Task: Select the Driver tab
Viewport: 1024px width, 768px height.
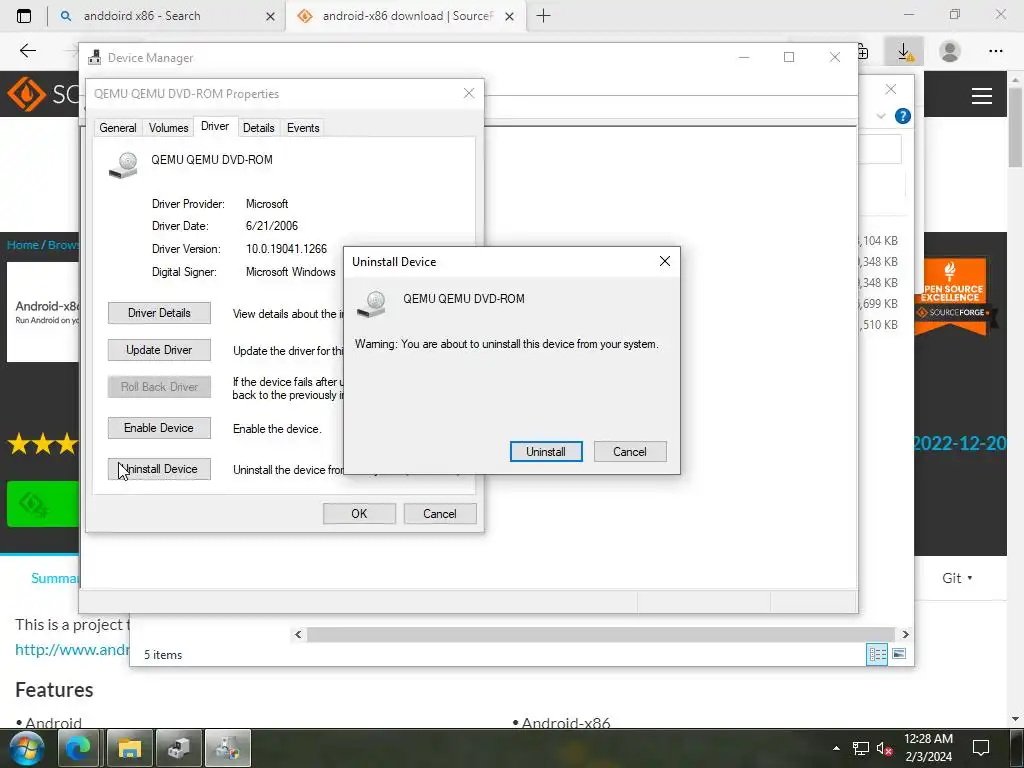Action: pos(215,126)
